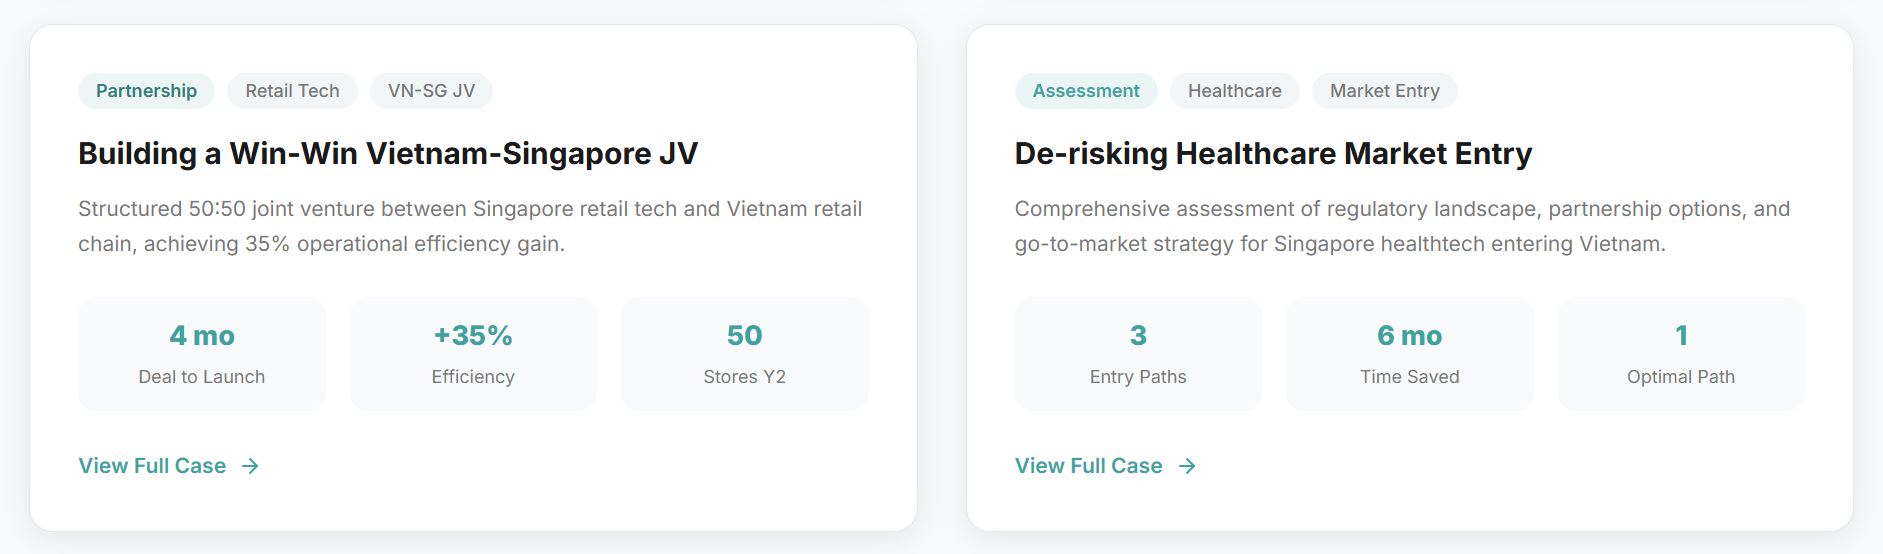Screen dimensions: 1883x554
Task: Click the 6 mo Time Saved stat
Action: 1409,354
